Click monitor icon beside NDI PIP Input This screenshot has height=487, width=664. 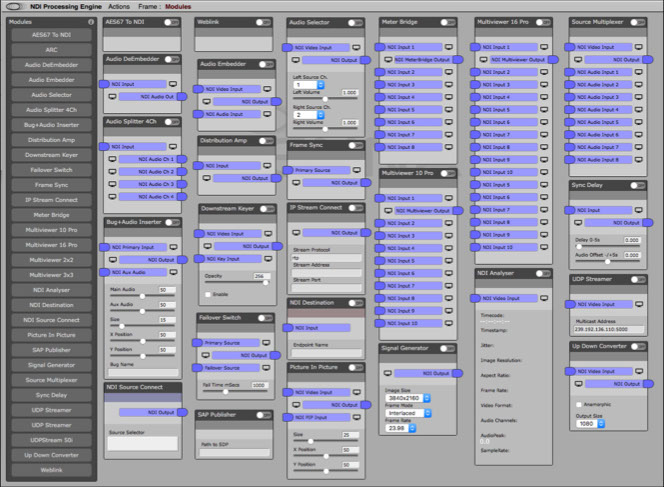click(357, 418)
